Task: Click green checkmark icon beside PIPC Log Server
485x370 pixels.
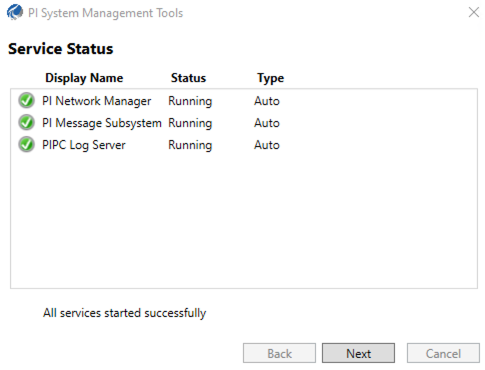Action: tap(26, 145)
